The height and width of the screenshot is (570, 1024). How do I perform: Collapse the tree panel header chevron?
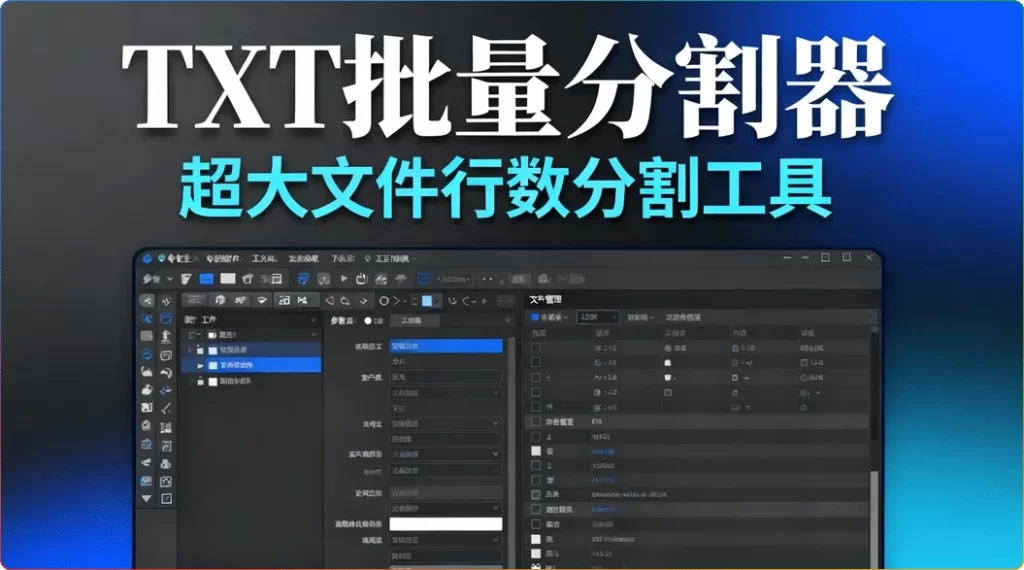coord(313,320)
